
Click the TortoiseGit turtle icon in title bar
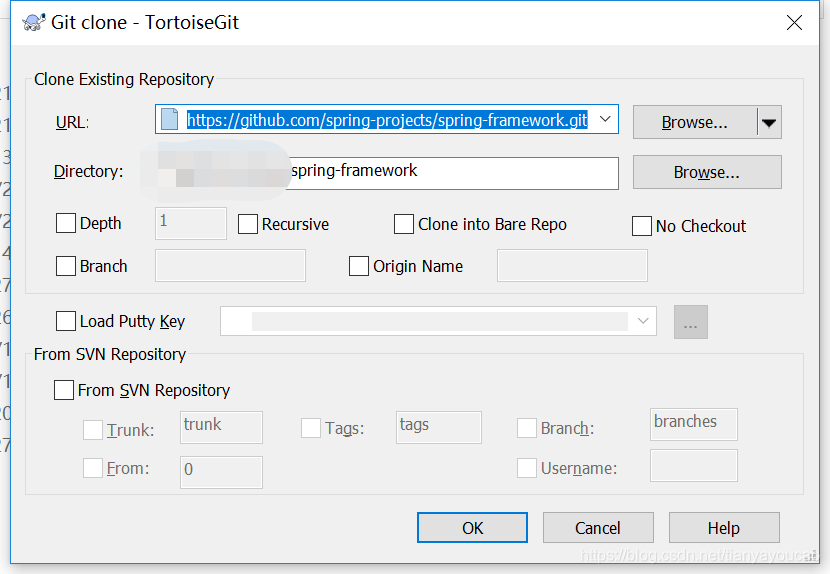(34, 22)
